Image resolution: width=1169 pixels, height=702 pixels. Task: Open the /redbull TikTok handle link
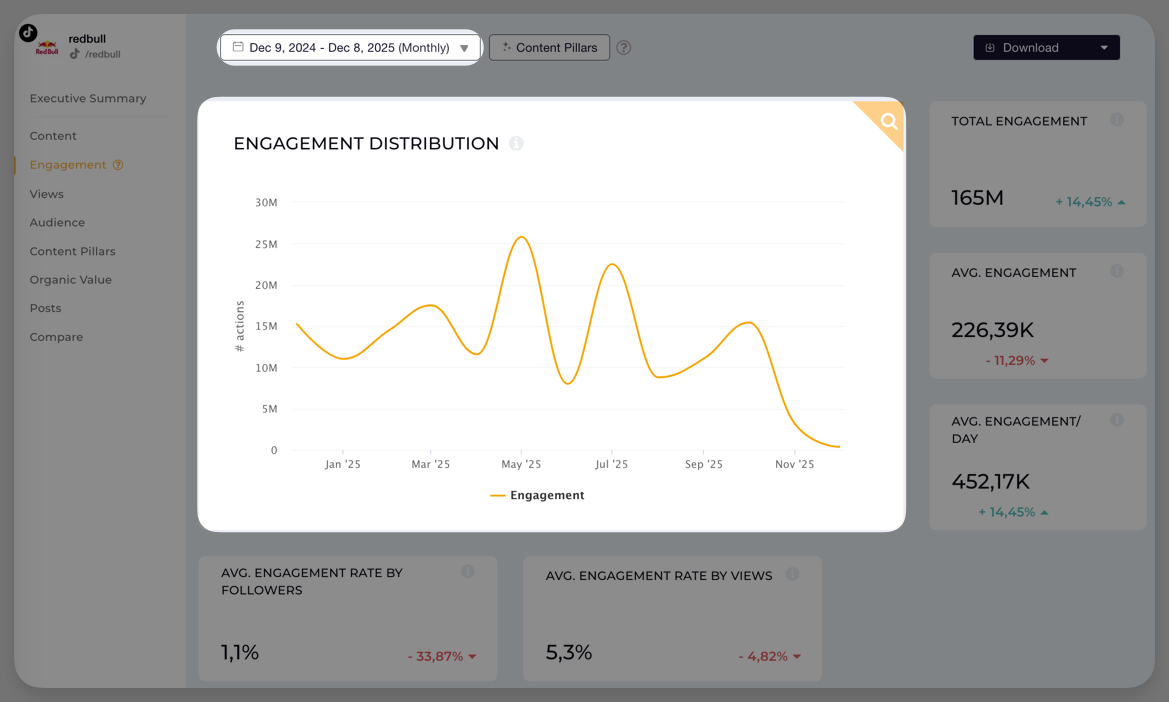pos(102,54)
